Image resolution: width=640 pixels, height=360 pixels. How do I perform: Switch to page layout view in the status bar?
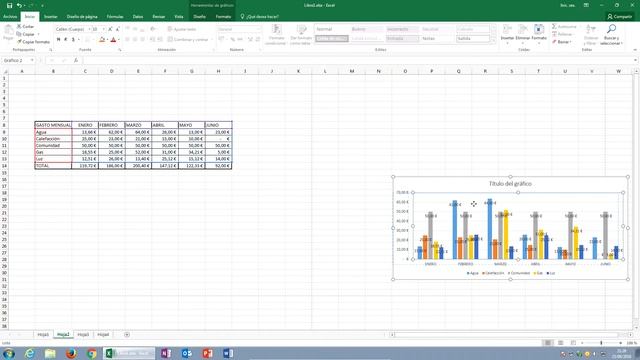pos(560,343)
